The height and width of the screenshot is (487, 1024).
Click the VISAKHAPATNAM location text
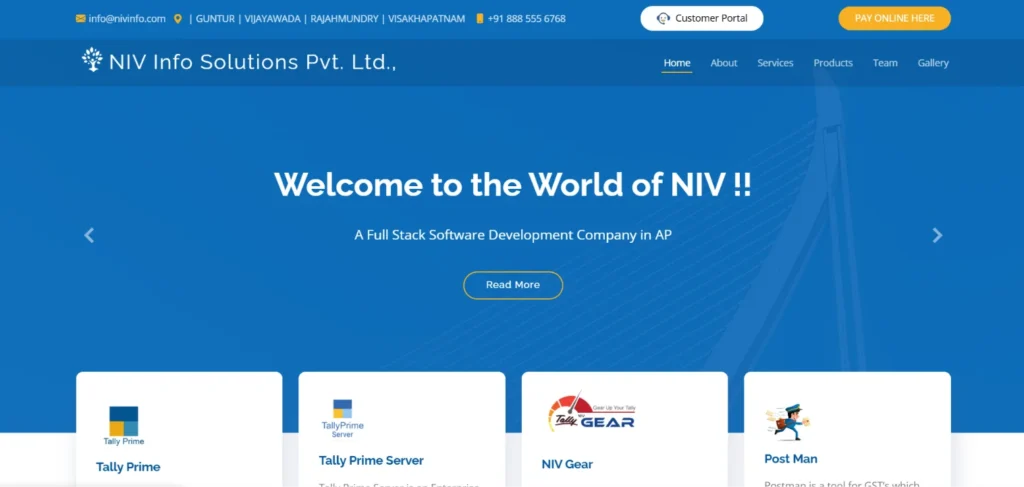click(x=426, y=18)
